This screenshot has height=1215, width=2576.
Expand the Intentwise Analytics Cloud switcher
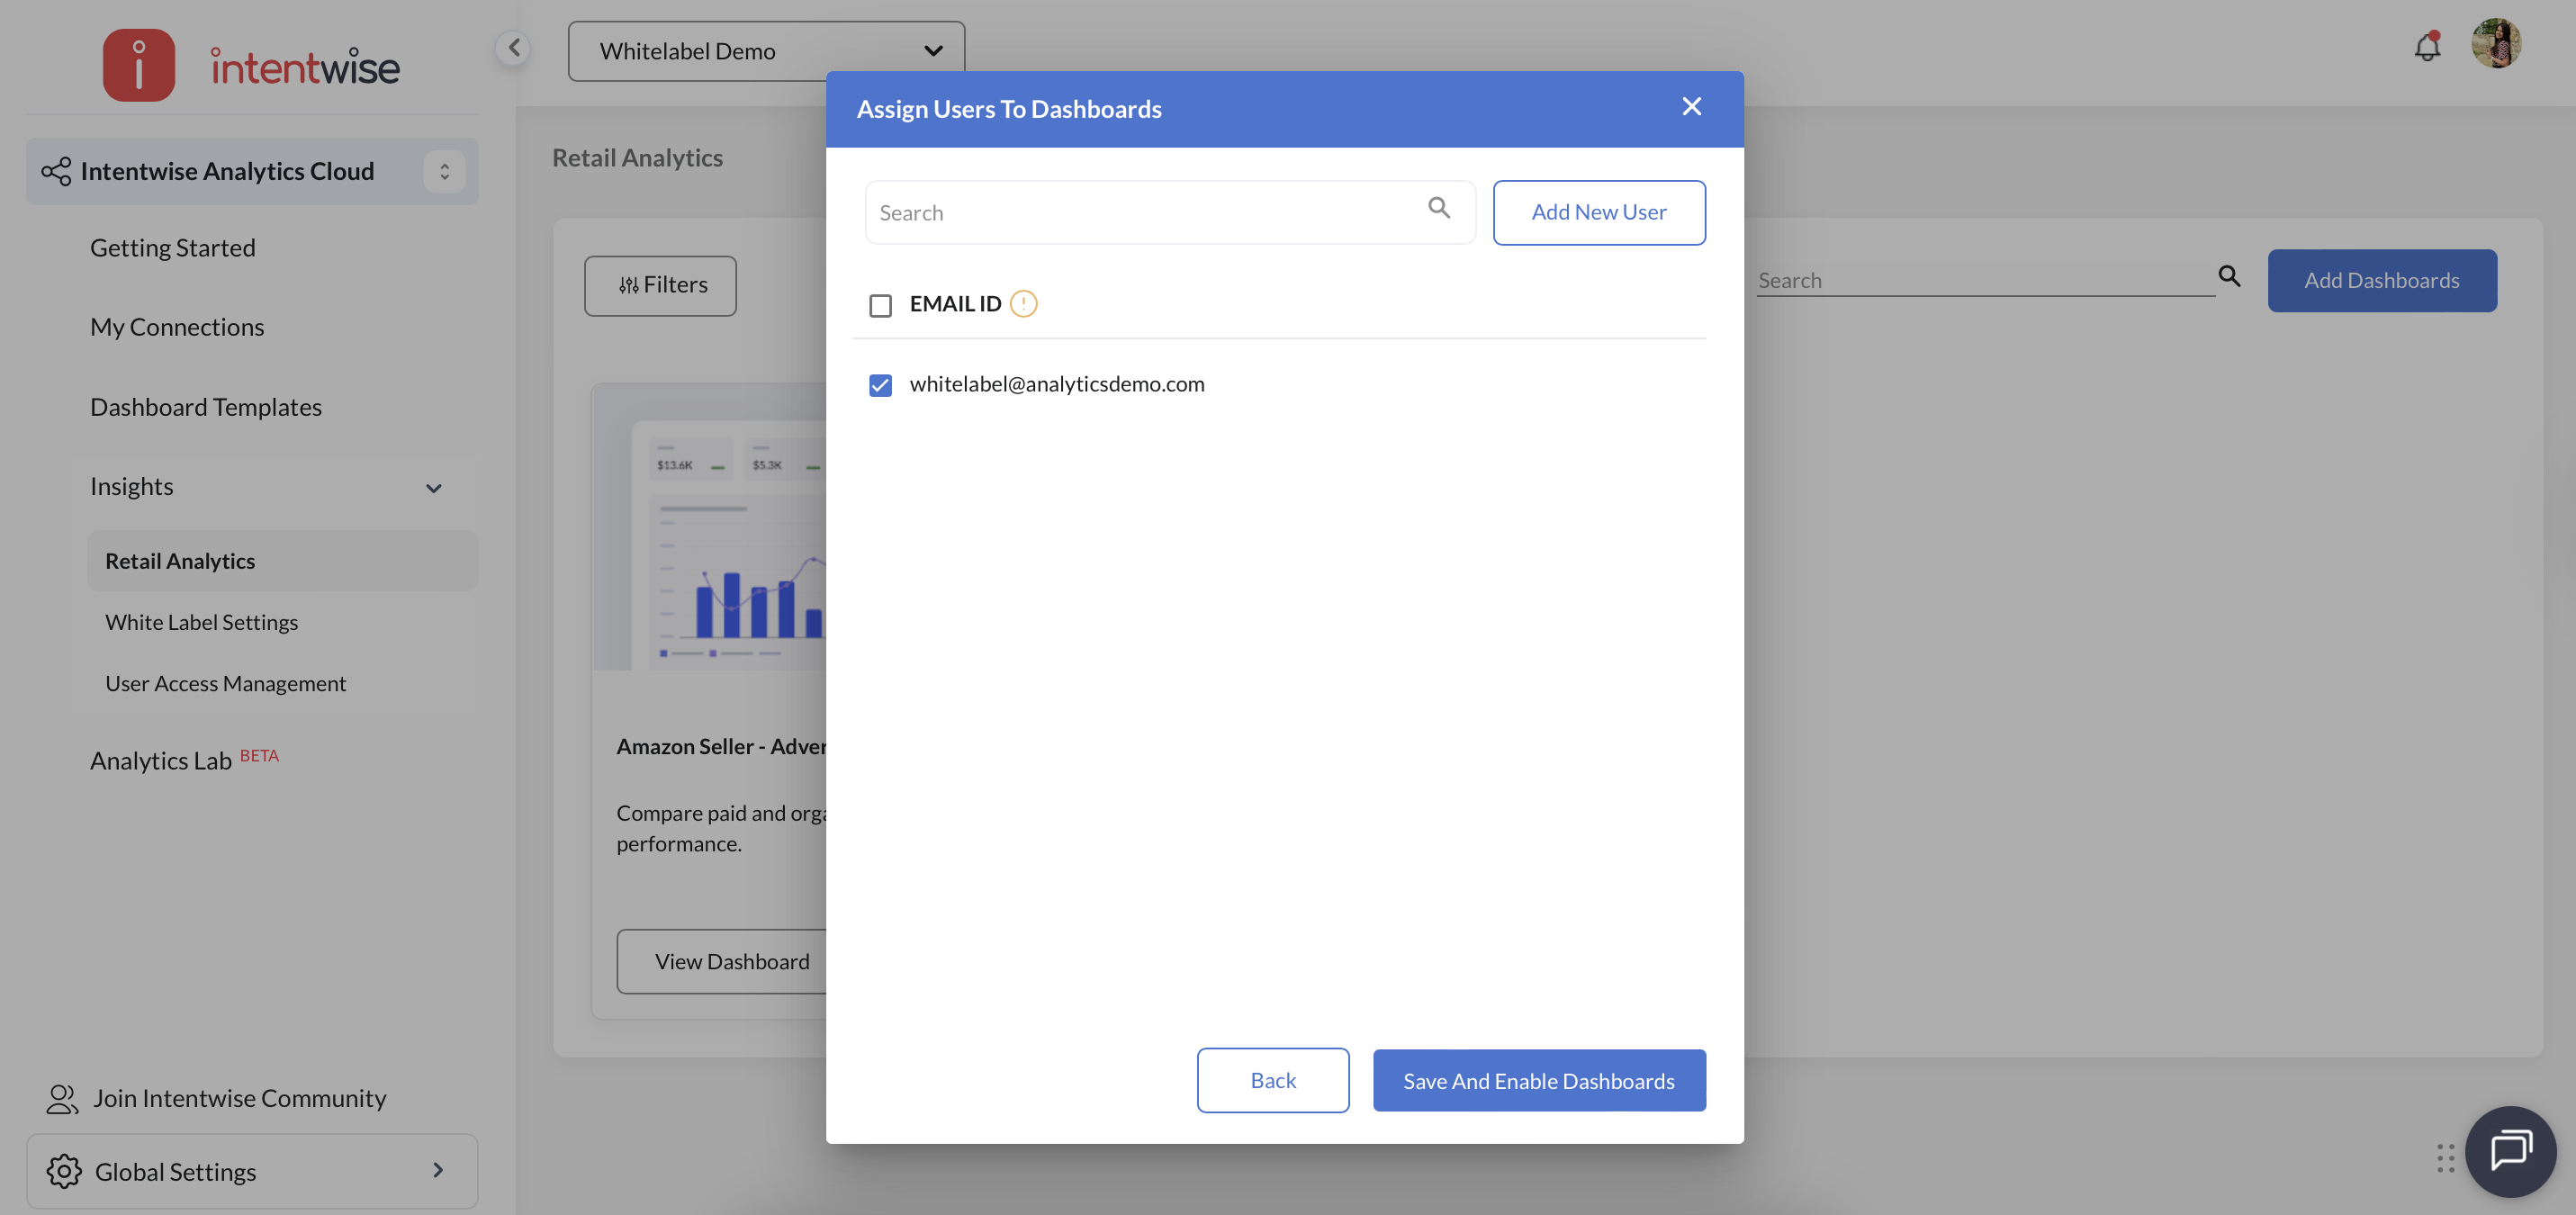click(x=444, y=172)
